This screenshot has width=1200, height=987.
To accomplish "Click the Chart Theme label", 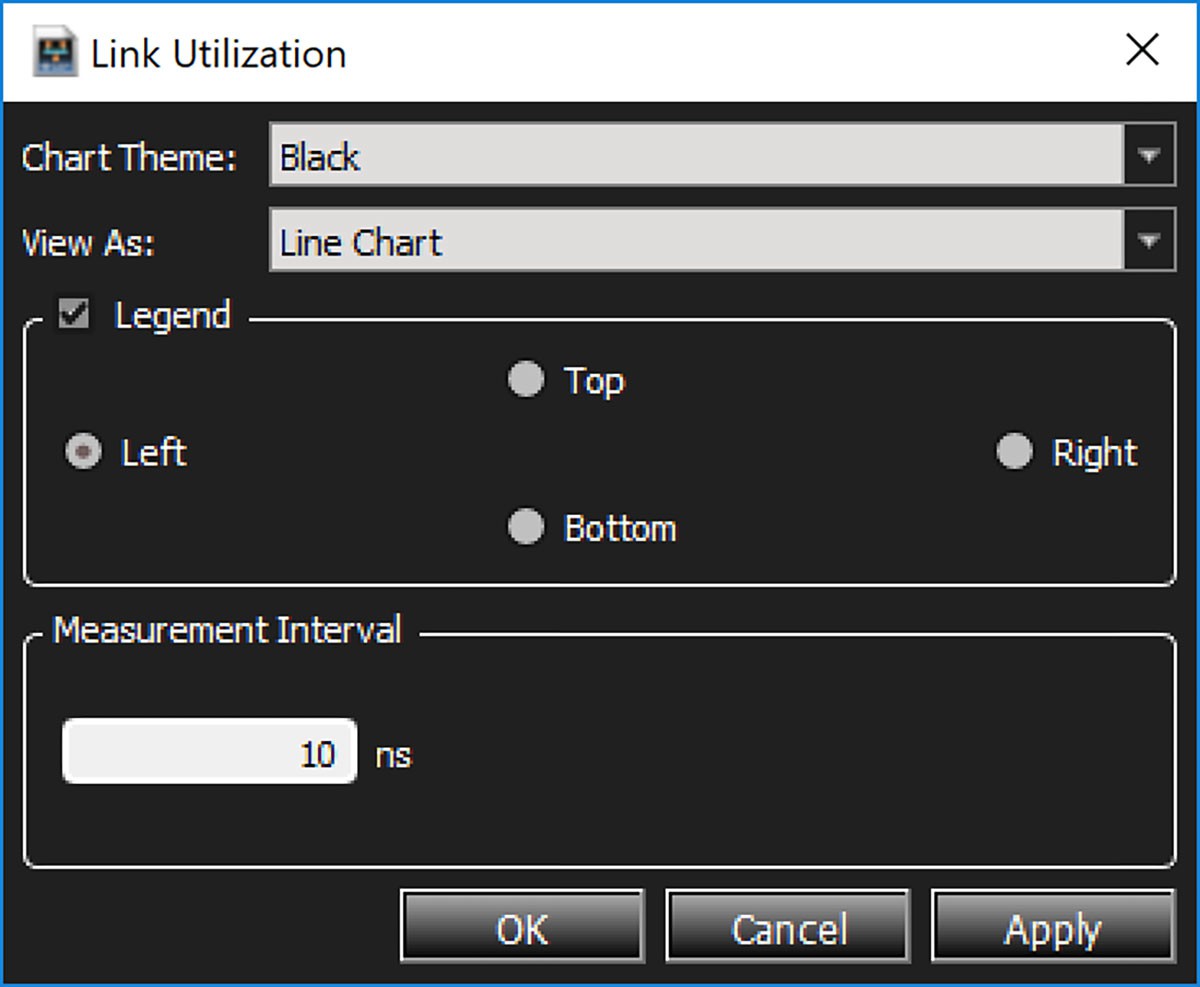I will tap(129, 157).
